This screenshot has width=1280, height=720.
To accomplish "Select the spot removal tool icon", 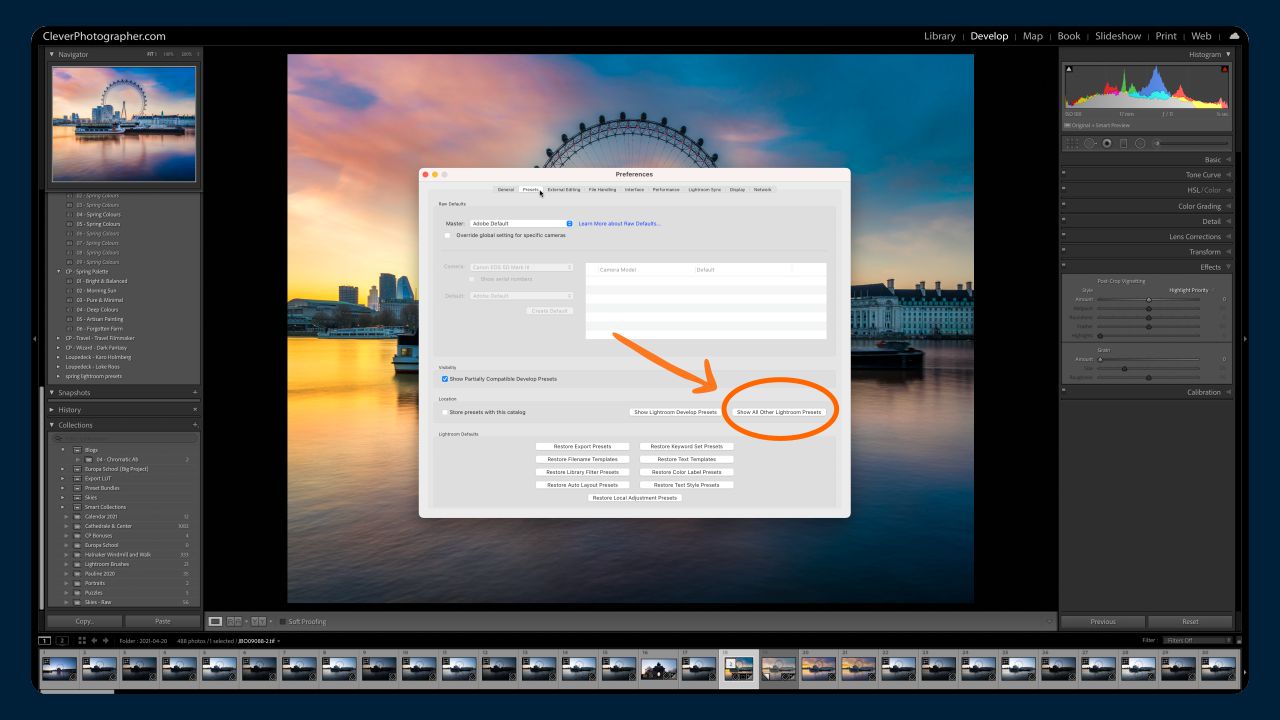I will tap(1091, 143).
